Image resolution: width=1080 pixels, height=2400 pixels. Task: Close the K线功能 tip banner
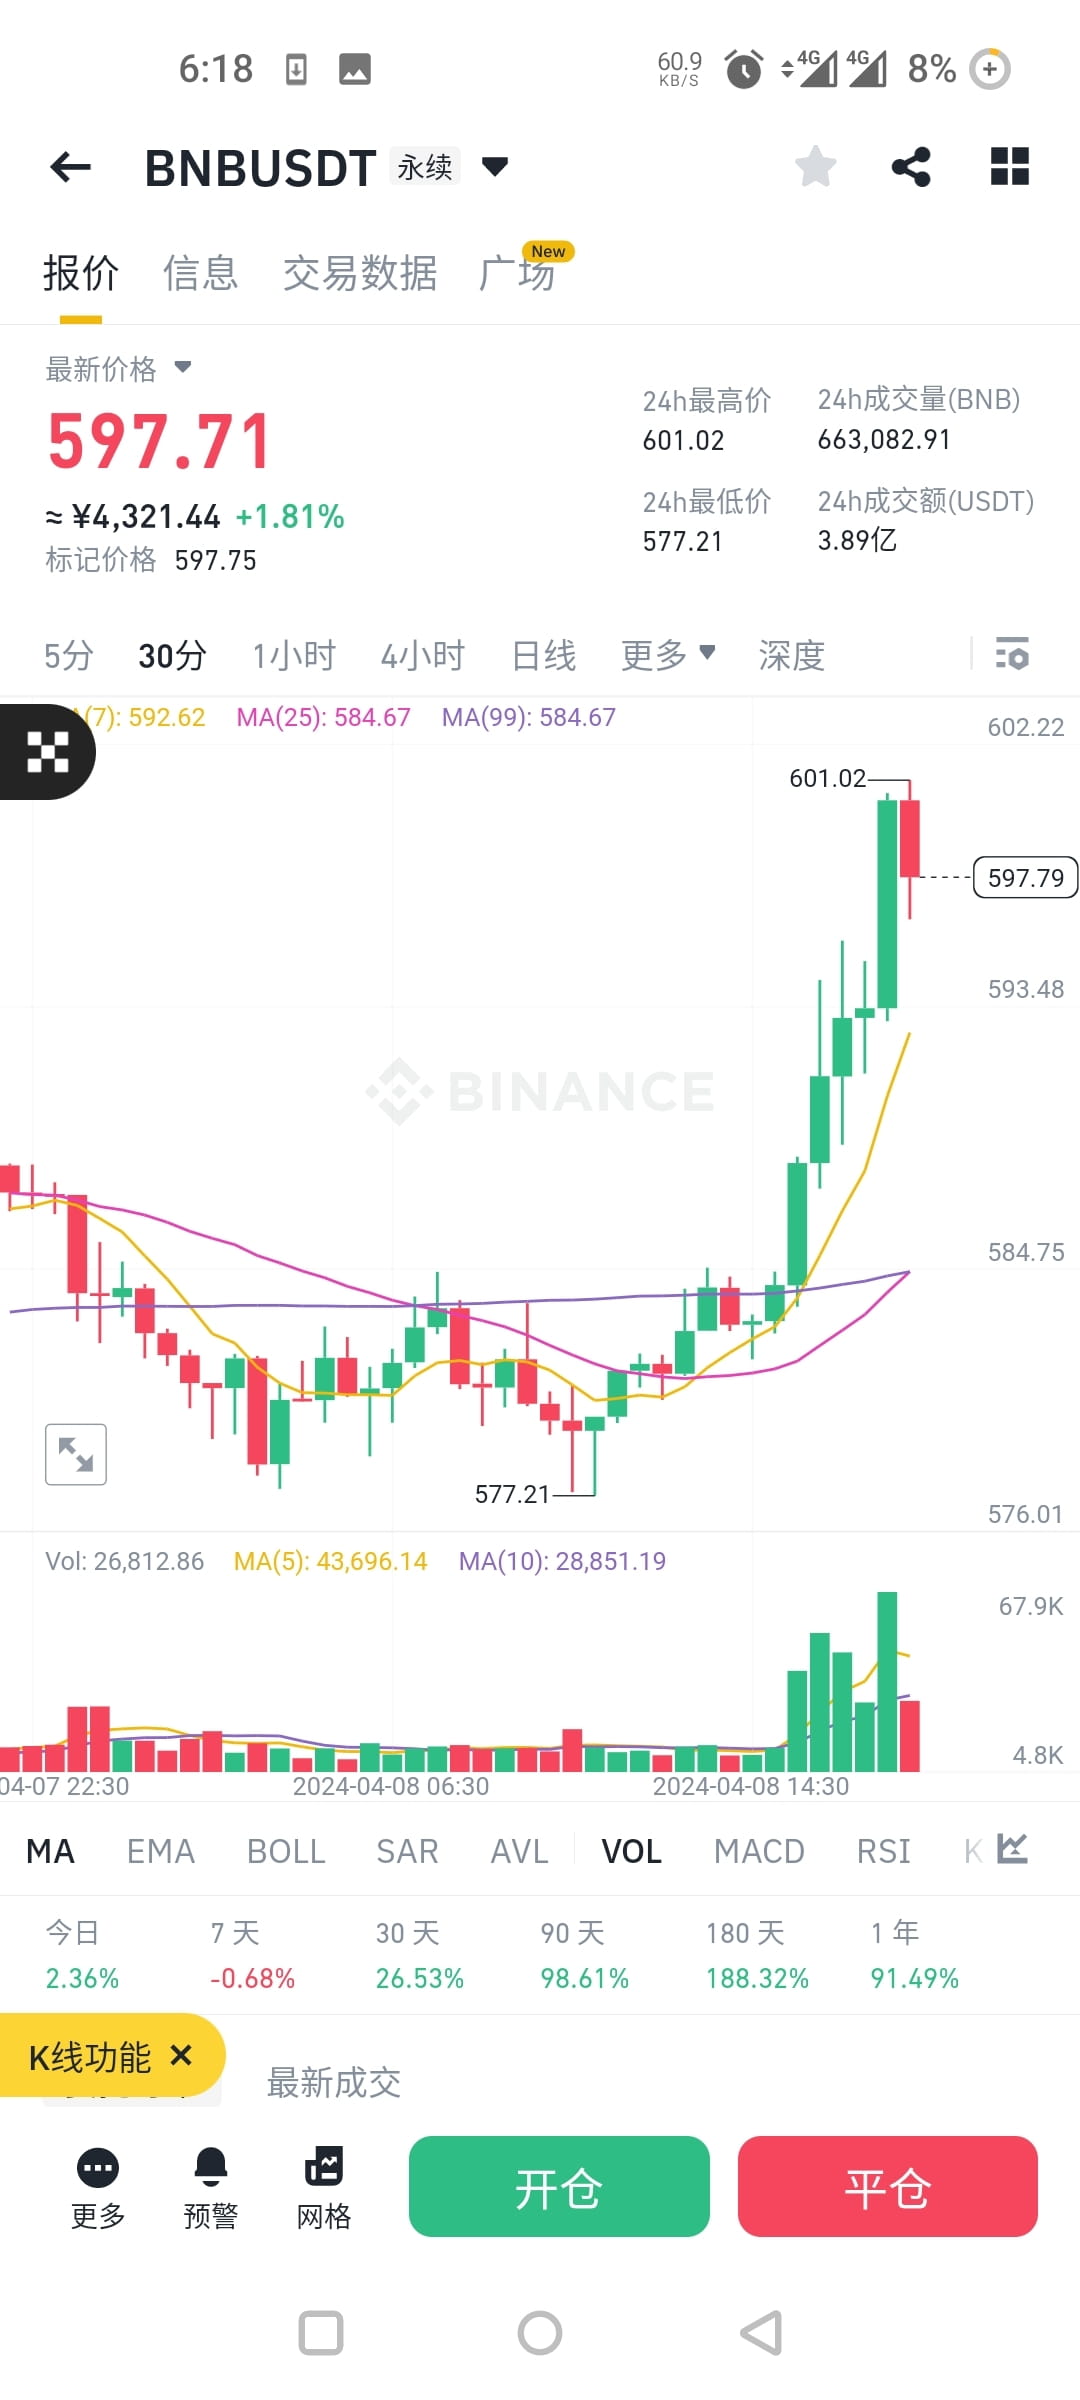(181, 2055)
